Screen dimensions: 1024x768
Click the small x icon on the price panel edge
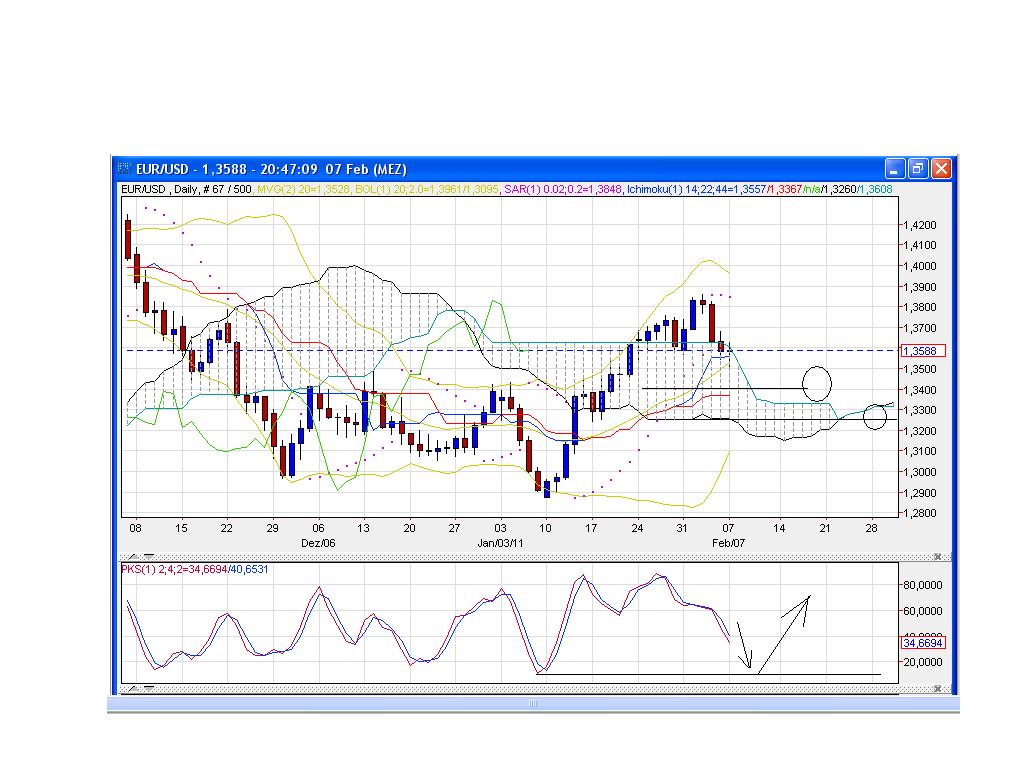pyautogui.click(x=938, y=557)
